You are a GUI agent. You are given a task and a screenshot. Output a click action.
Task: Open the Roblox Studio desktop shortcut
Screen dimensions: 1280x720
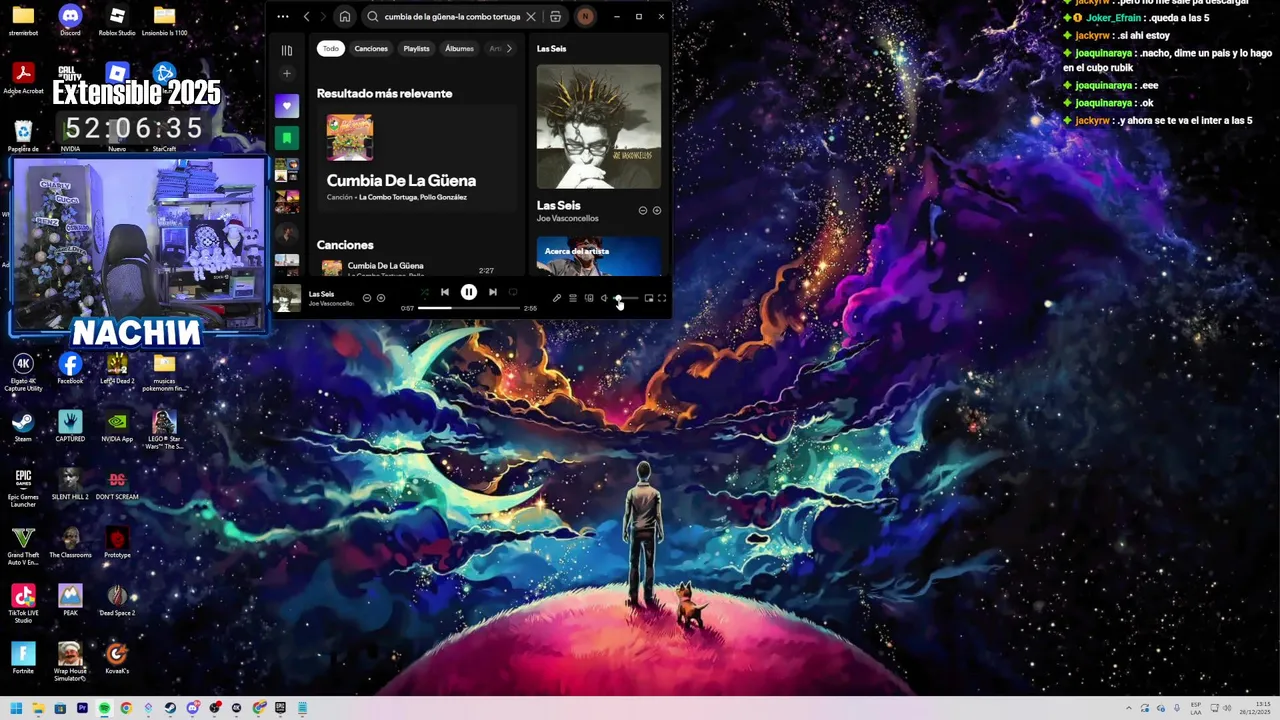tap(117, 20)
